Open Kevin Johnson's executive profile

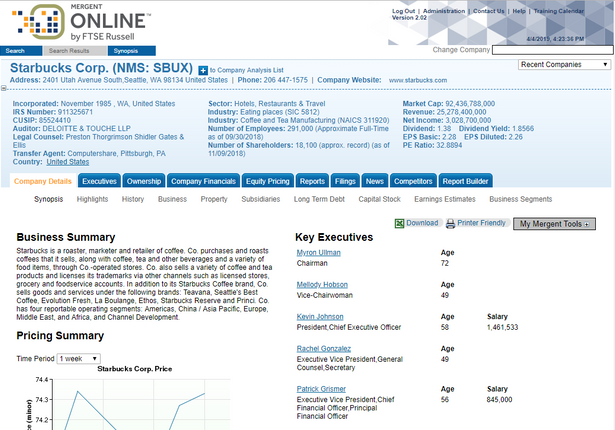click(x=319, y=316)
